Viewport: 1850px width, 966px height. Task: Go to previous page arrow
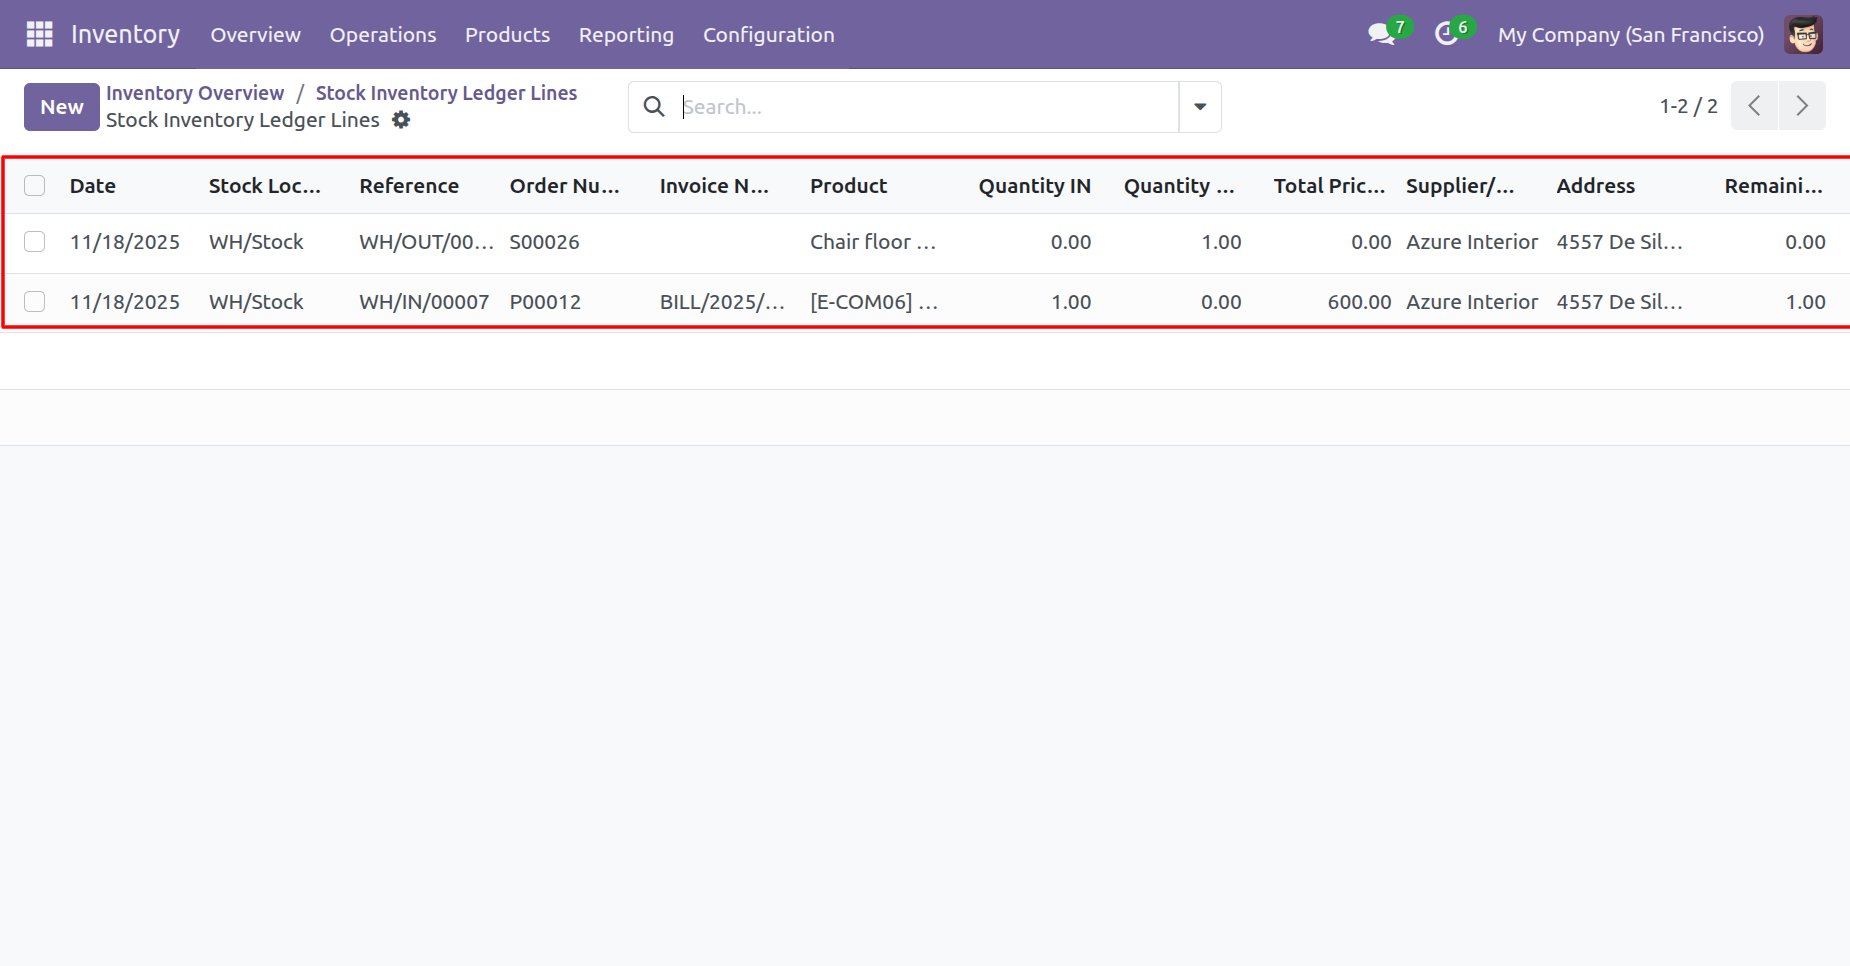(1754, 106)
